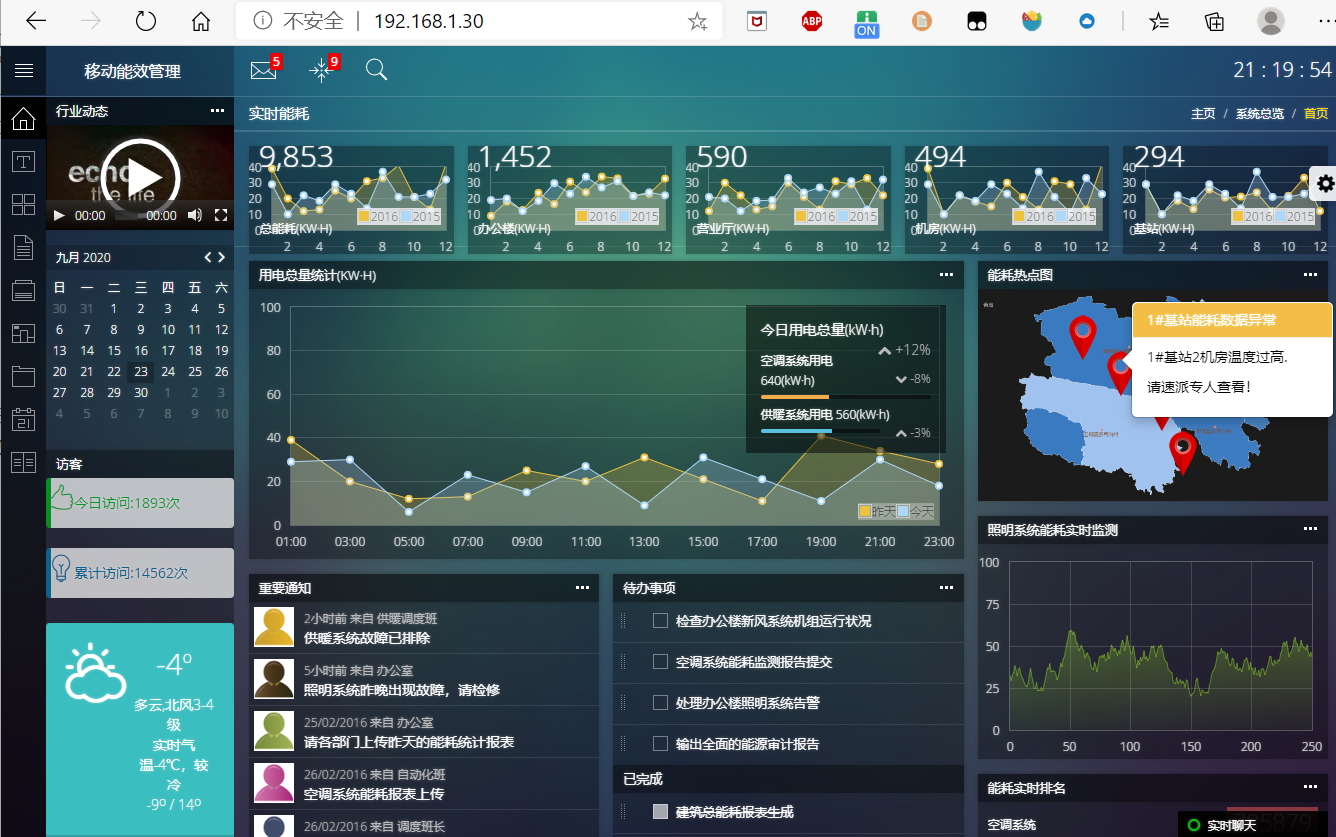Open the 行业动态 panel options (three dots)
Image resolution: width=1336 pixels, height=837 pixels.
pos(217,111)
